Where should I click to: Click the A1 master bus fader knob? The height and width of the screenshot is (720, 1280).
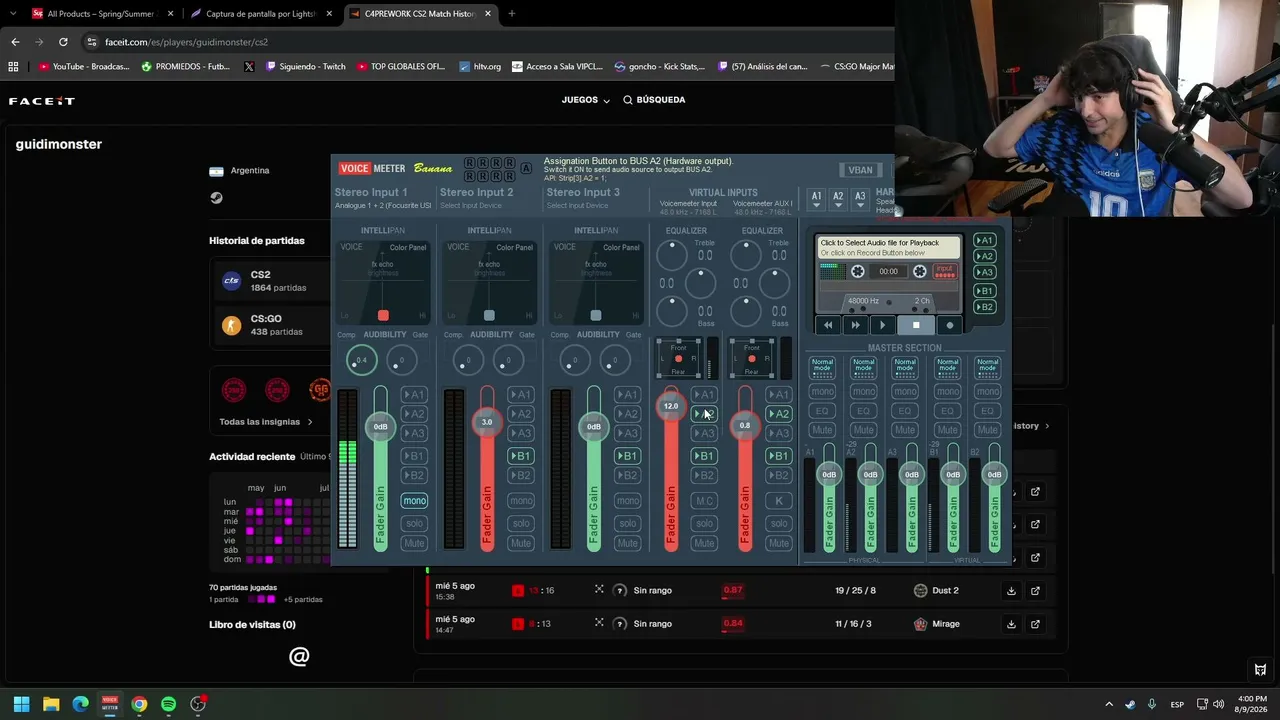(829, 474)
